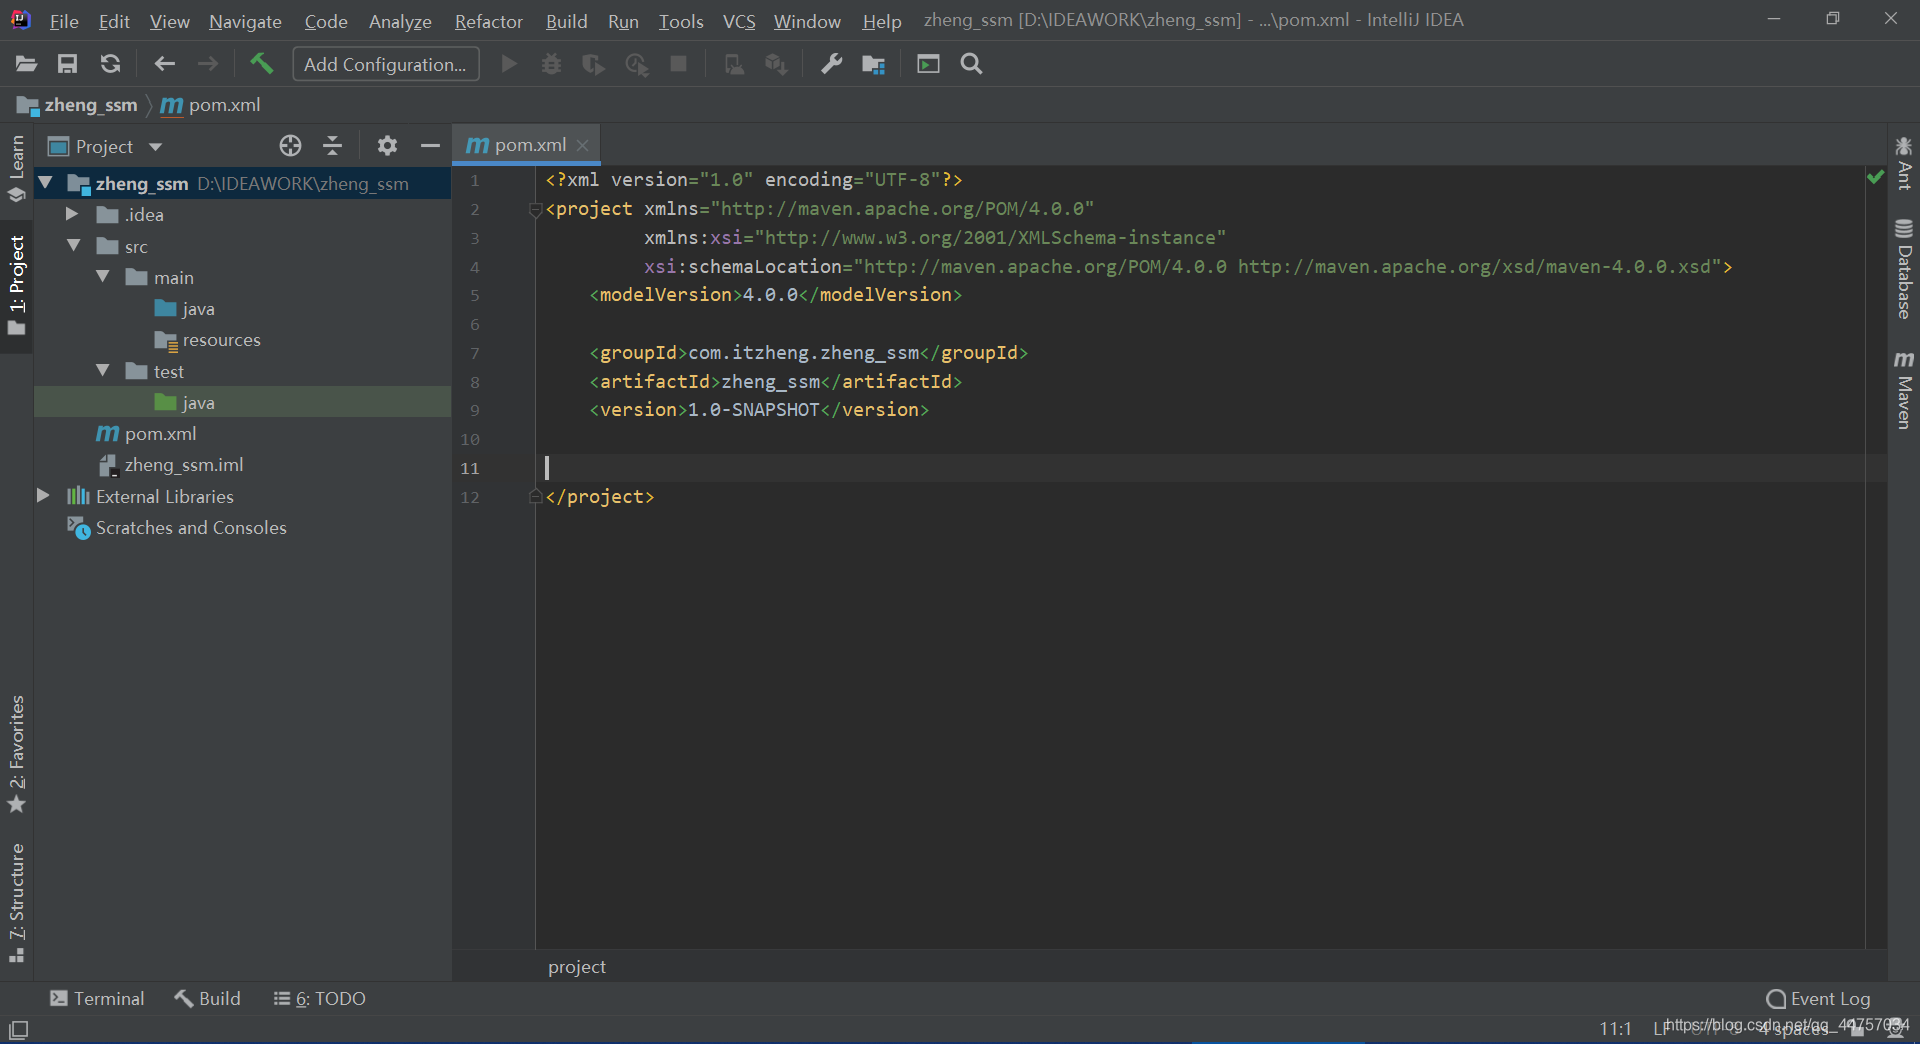This screenshot has height=1044, width=1920.
Task: Open the Event Log
Action: [x=1818, y=998]
